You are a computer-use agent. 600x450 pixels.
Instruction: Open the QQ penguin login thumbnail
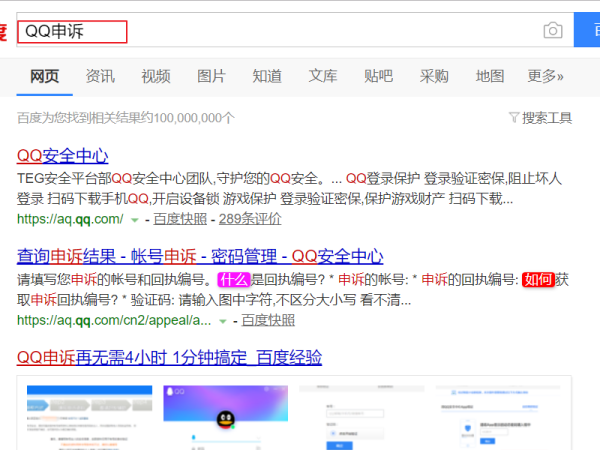[x=226, y=417]
